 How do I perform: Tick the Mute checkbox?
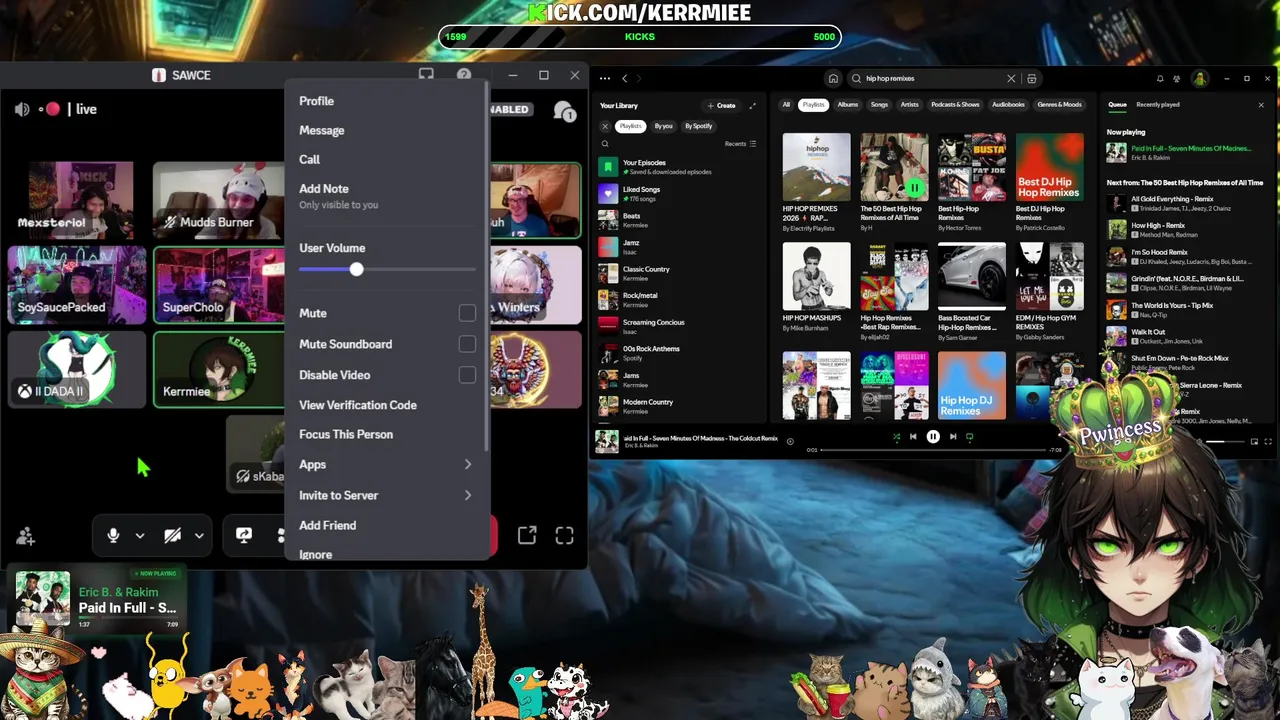pos(467,313)
